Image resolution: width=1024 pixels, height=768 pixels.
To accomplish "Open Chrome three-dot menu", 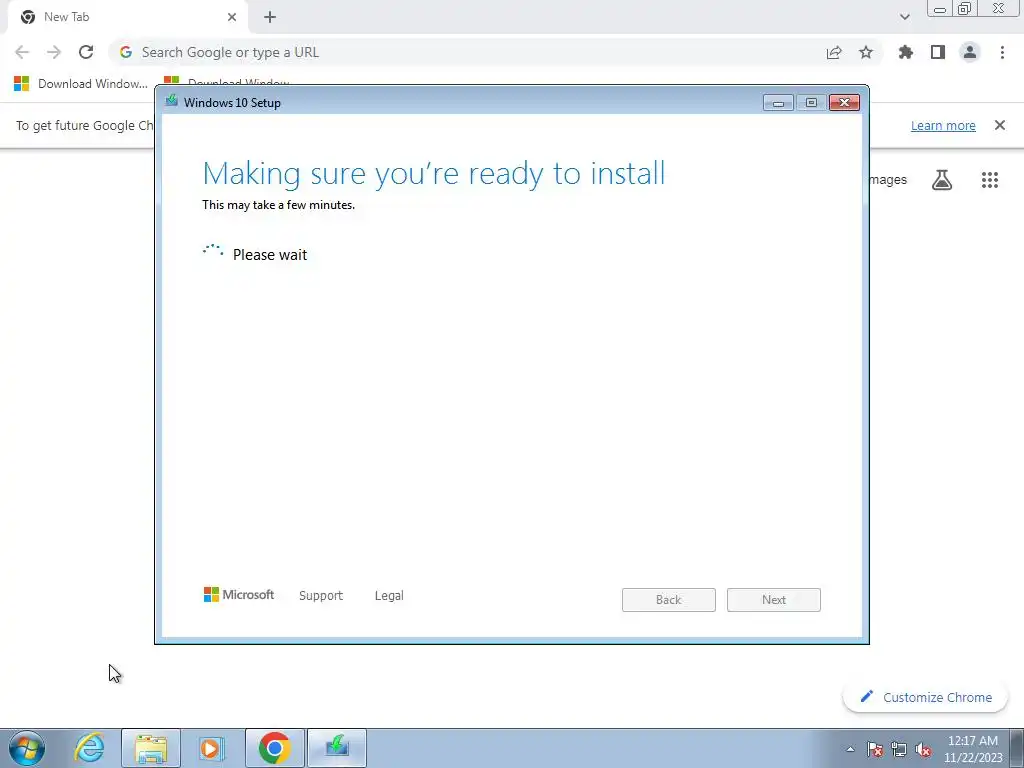I will click(x=1002, y=52).
